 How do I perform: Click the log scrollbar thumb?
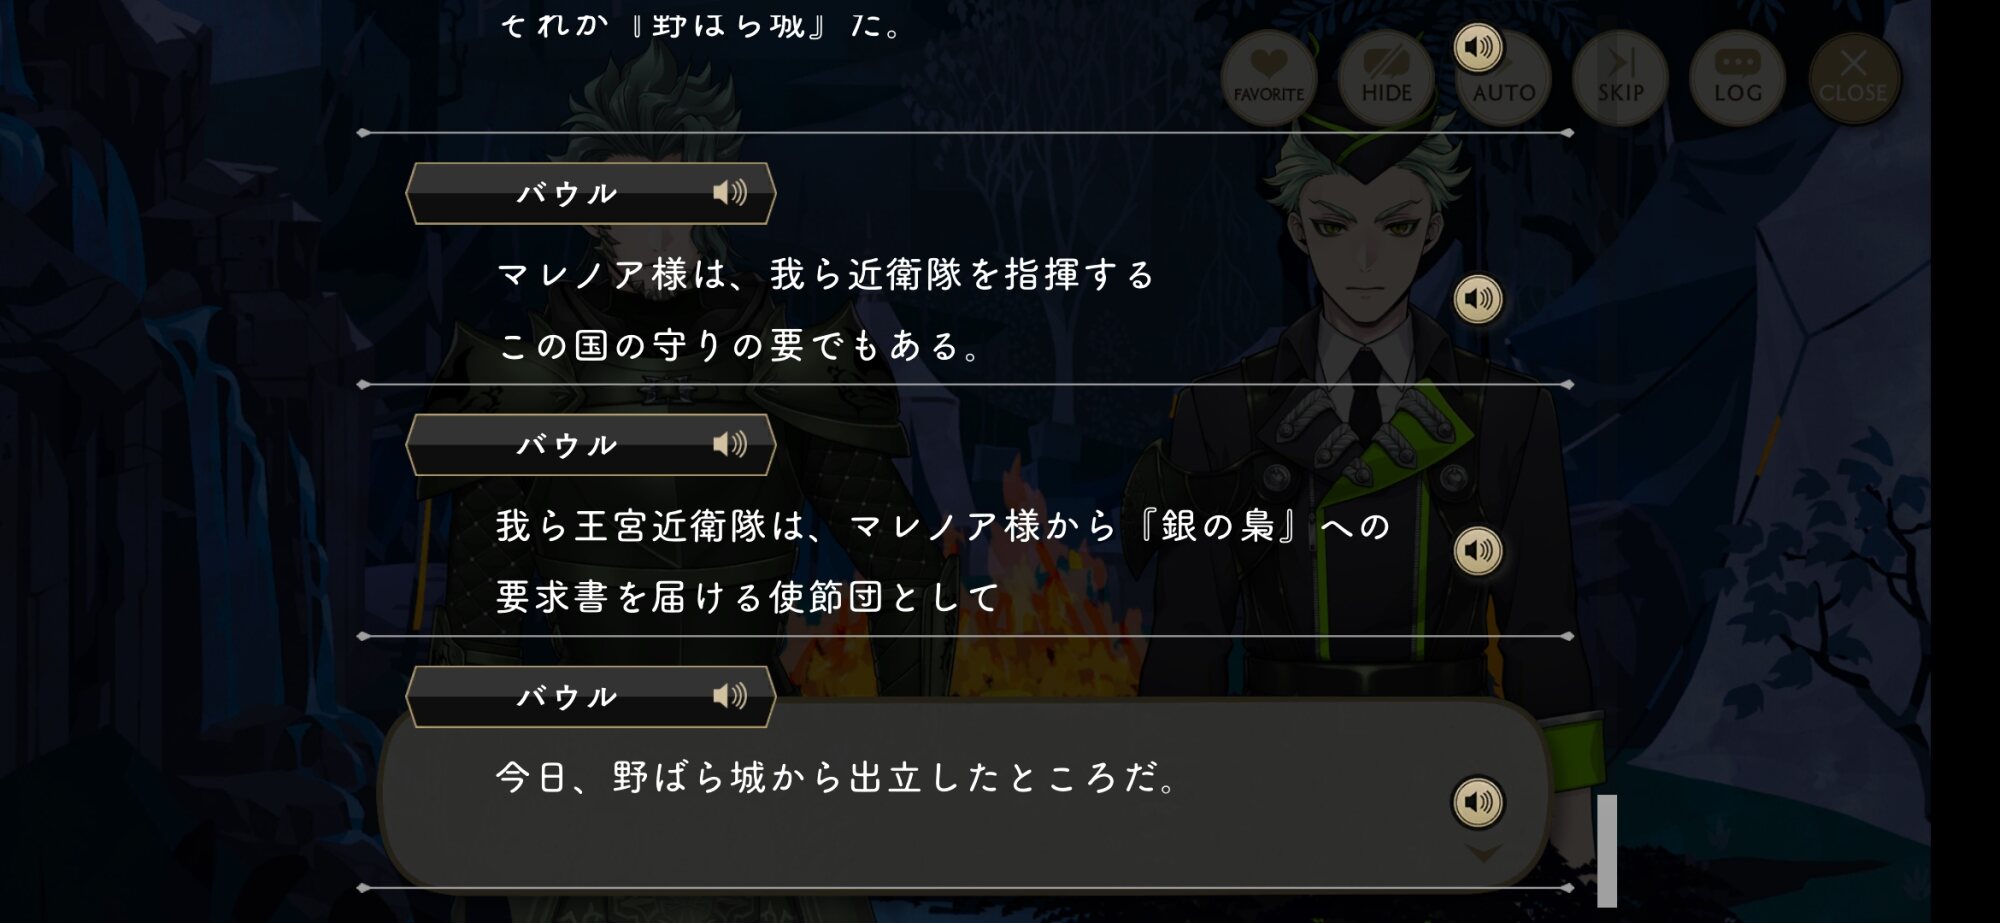tap(1607, 851)
